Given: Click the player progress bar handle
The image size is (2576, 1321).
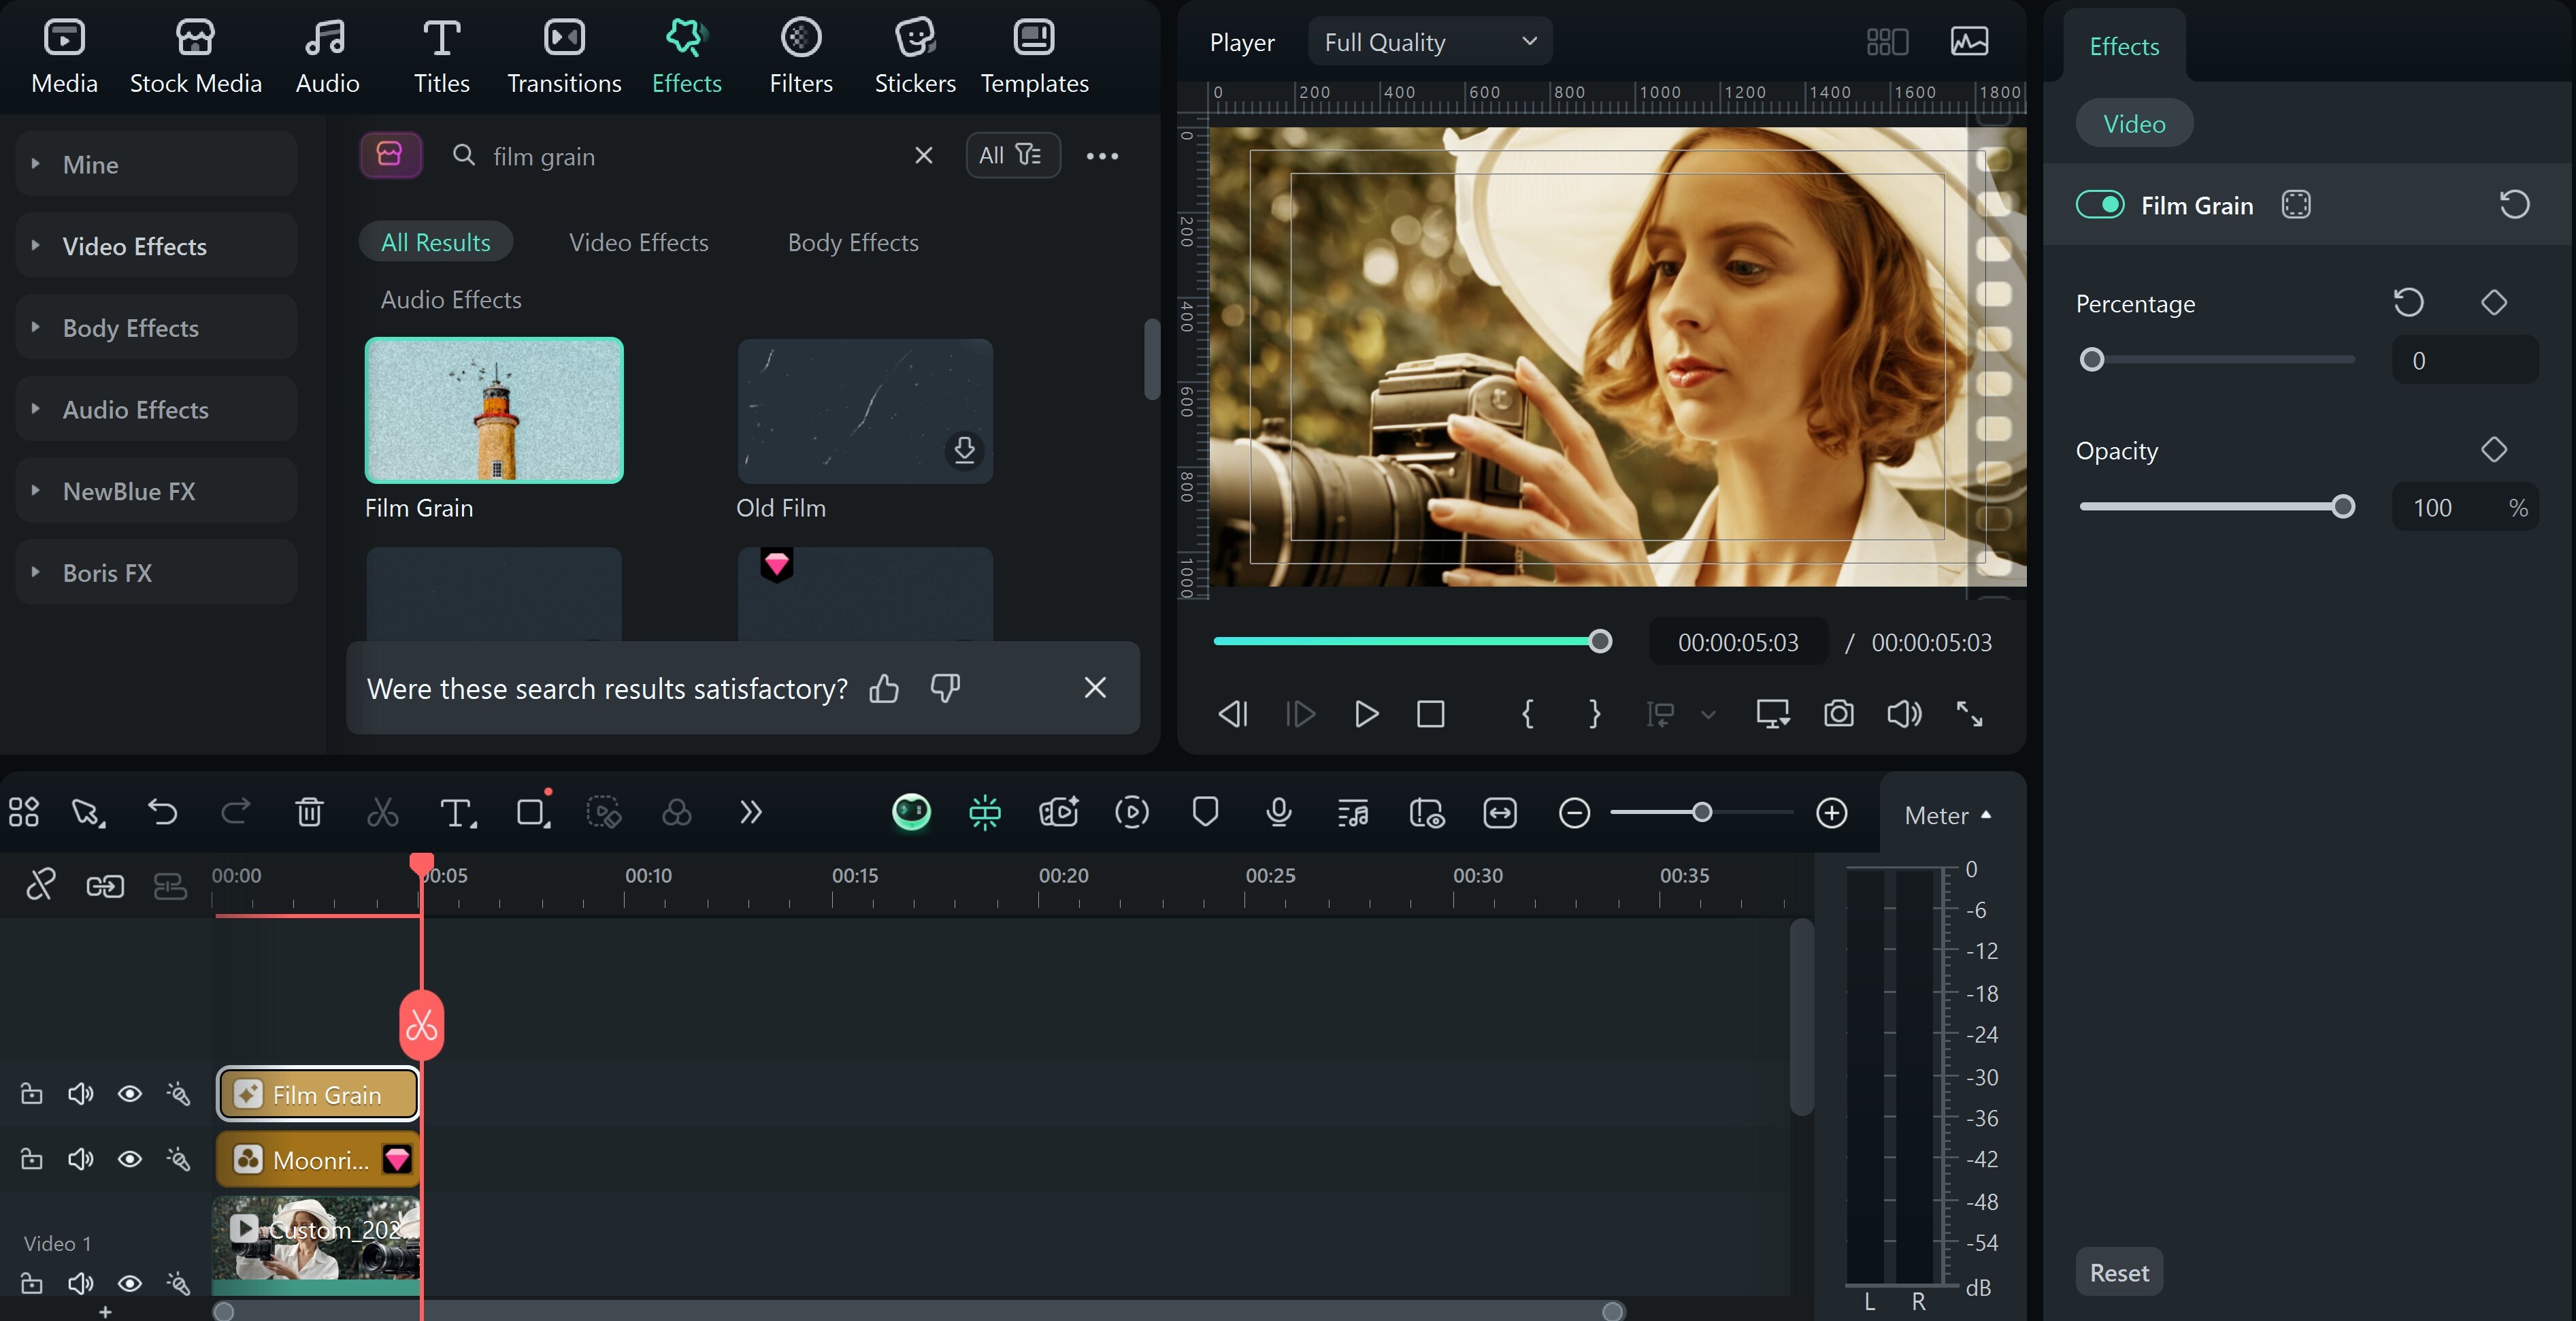Looking at the screenshot, I should [x=1600, y=641].
